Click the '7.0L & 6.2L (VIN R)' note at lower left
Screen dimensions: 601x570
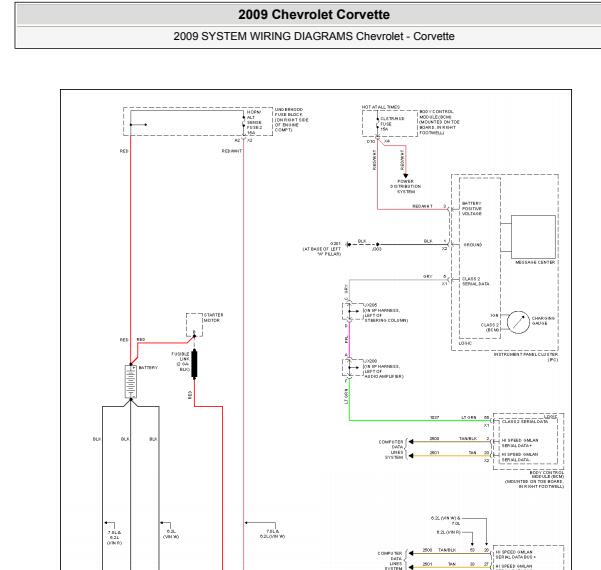pos(114,538)
